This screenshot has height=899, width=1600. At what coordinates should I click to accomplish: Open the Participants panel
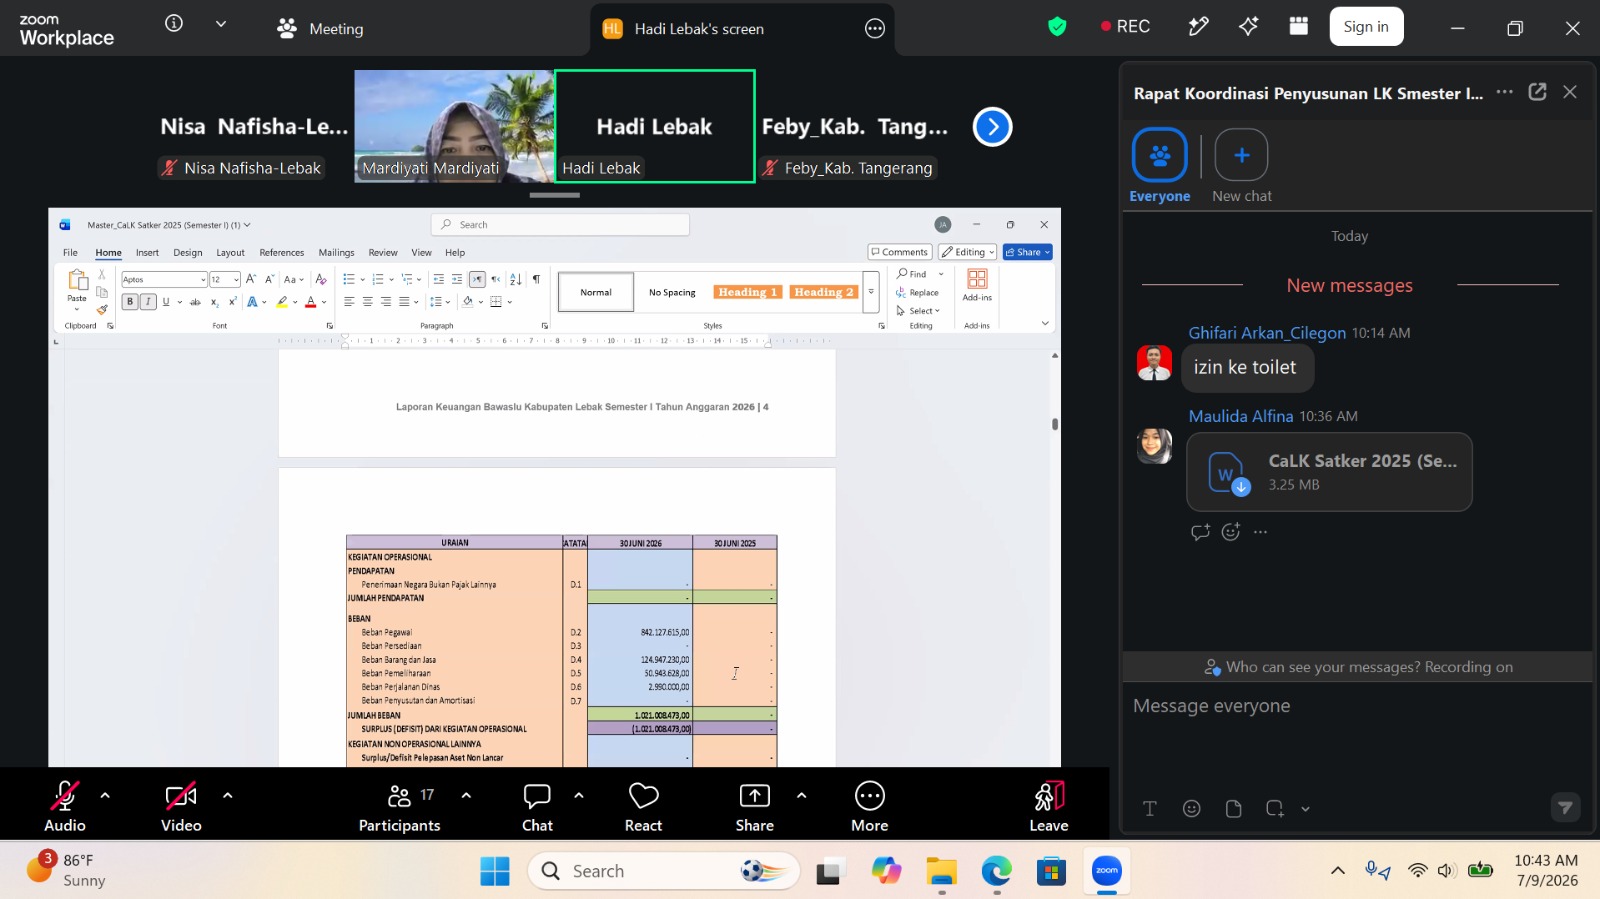click(399, 806)
